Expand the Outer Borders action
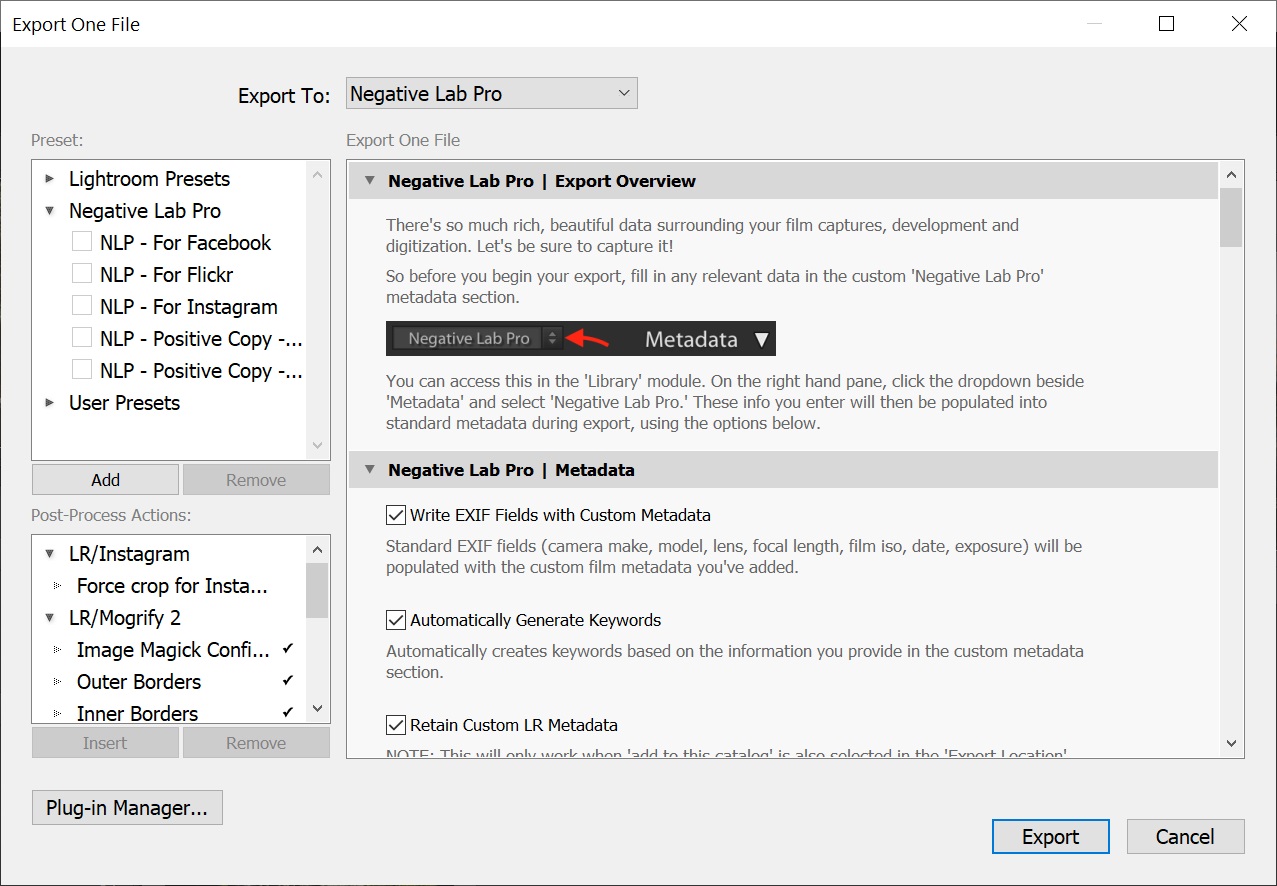Viewport: 1277px width, 886px height. (x=57, y=682)
